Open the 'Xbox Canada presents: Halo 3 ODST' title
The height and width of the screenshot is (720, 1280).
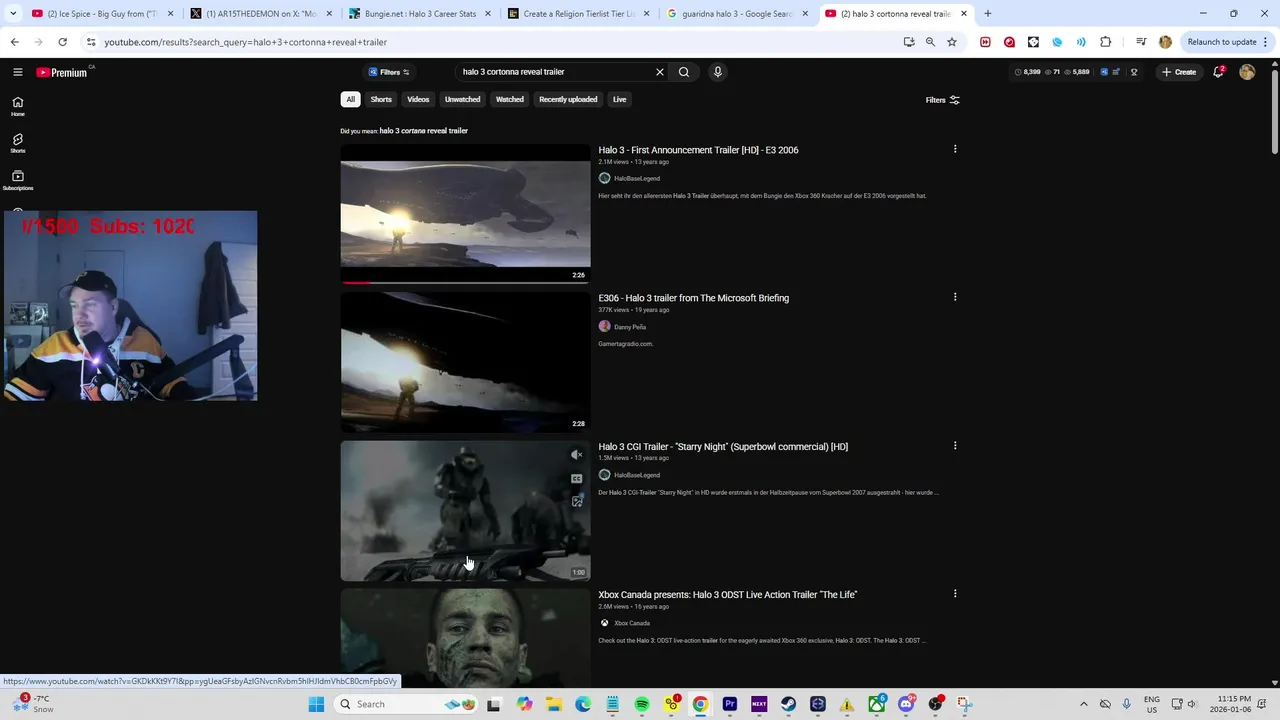click(x=727, y=595)
